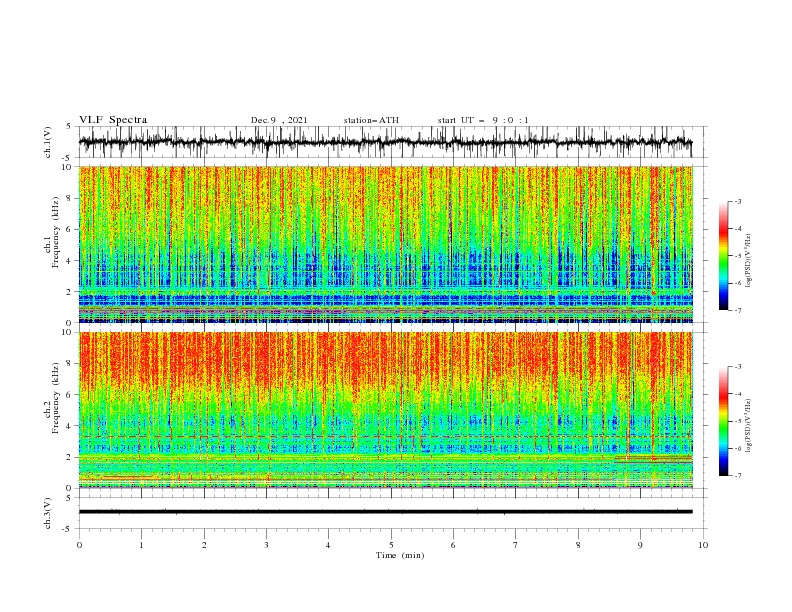This screenshot has height=612, width=792.
Task: Click time axis tick label "7"
Action: tap(516, 545)
